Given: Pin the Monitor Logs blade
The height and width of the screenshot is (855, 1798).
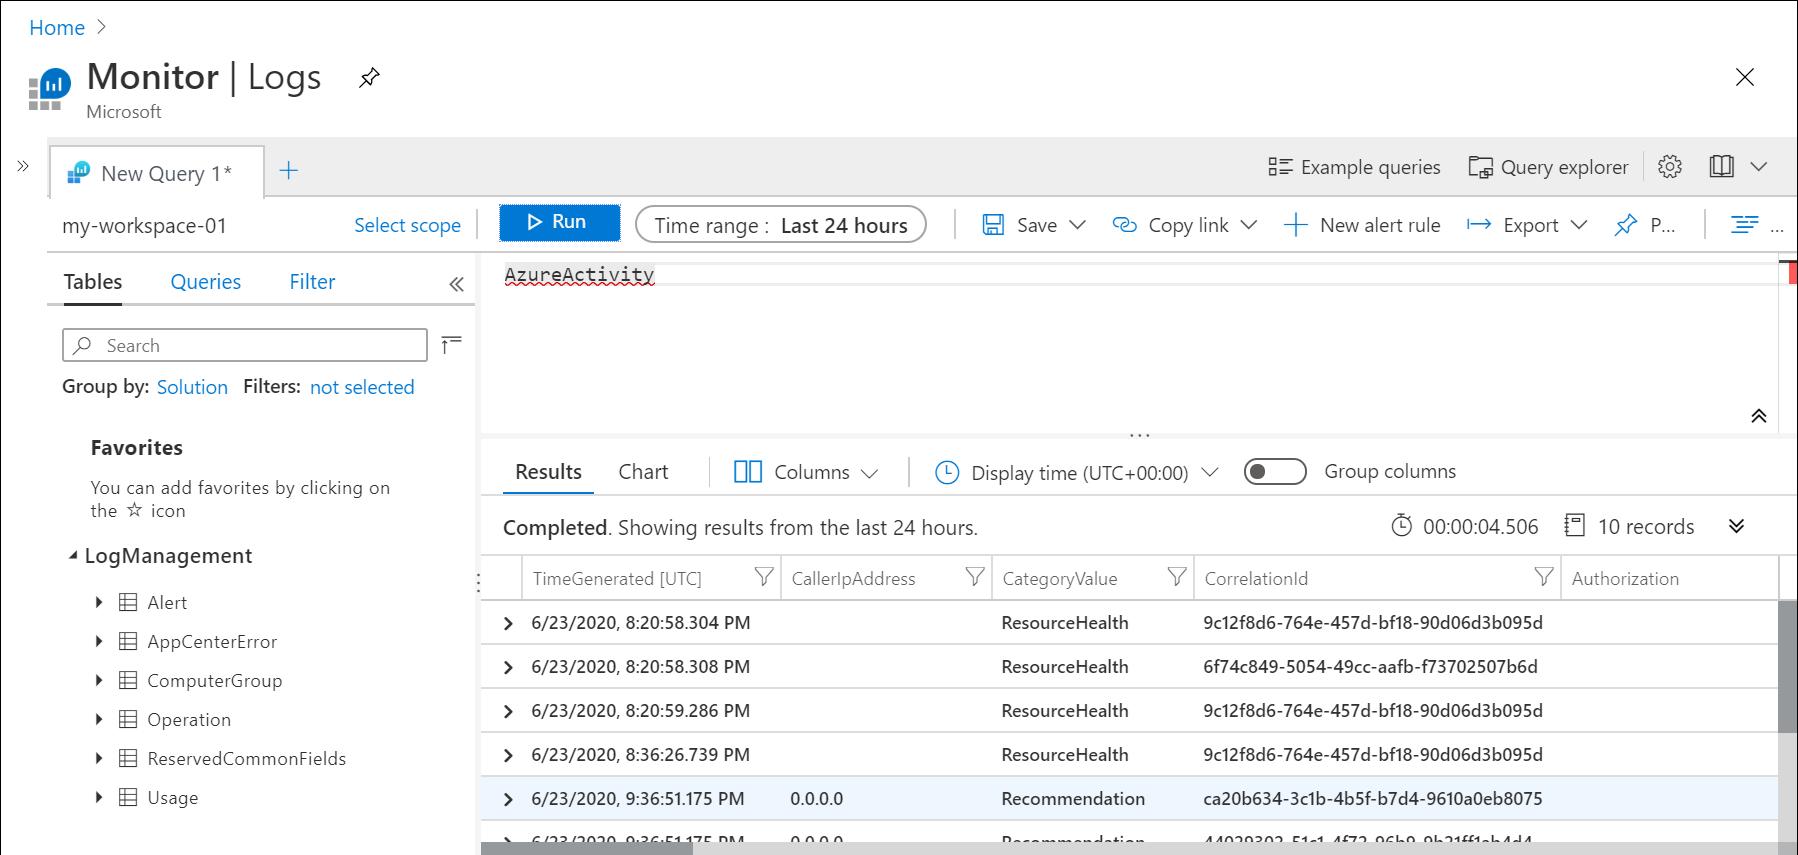Looking at the screenshot, I should coord(369,77).
